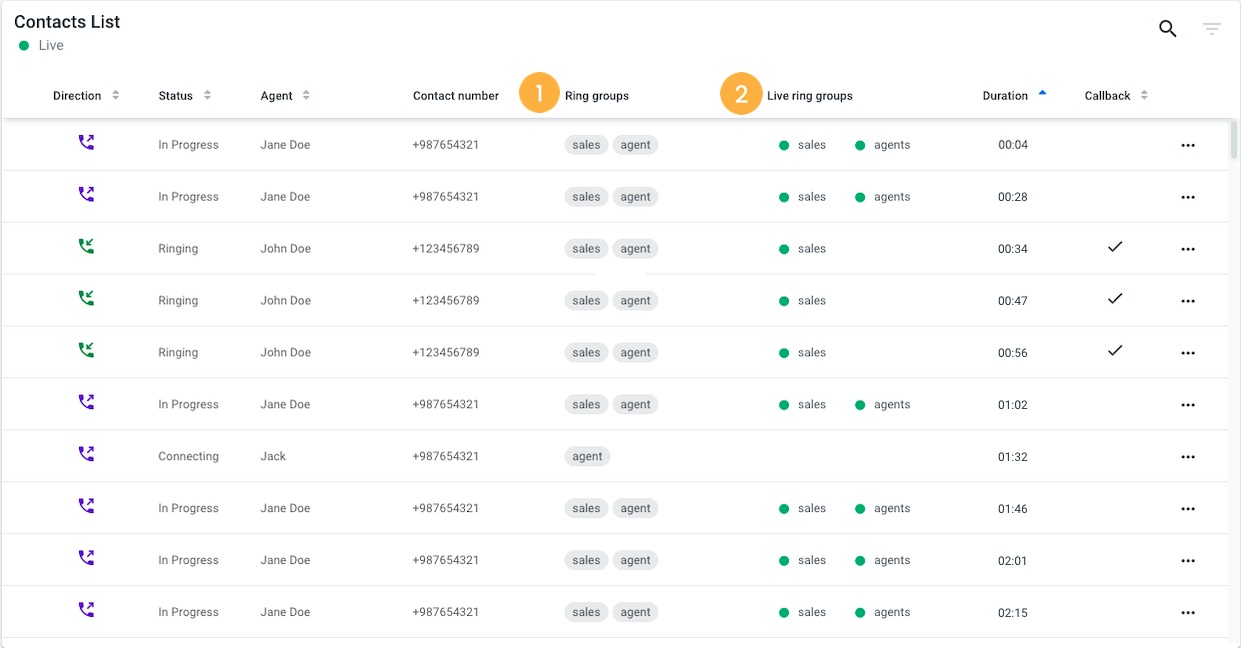
Task: Click the outgoing call icon on the 01:02 duration row
Action: tap(86, 402)
